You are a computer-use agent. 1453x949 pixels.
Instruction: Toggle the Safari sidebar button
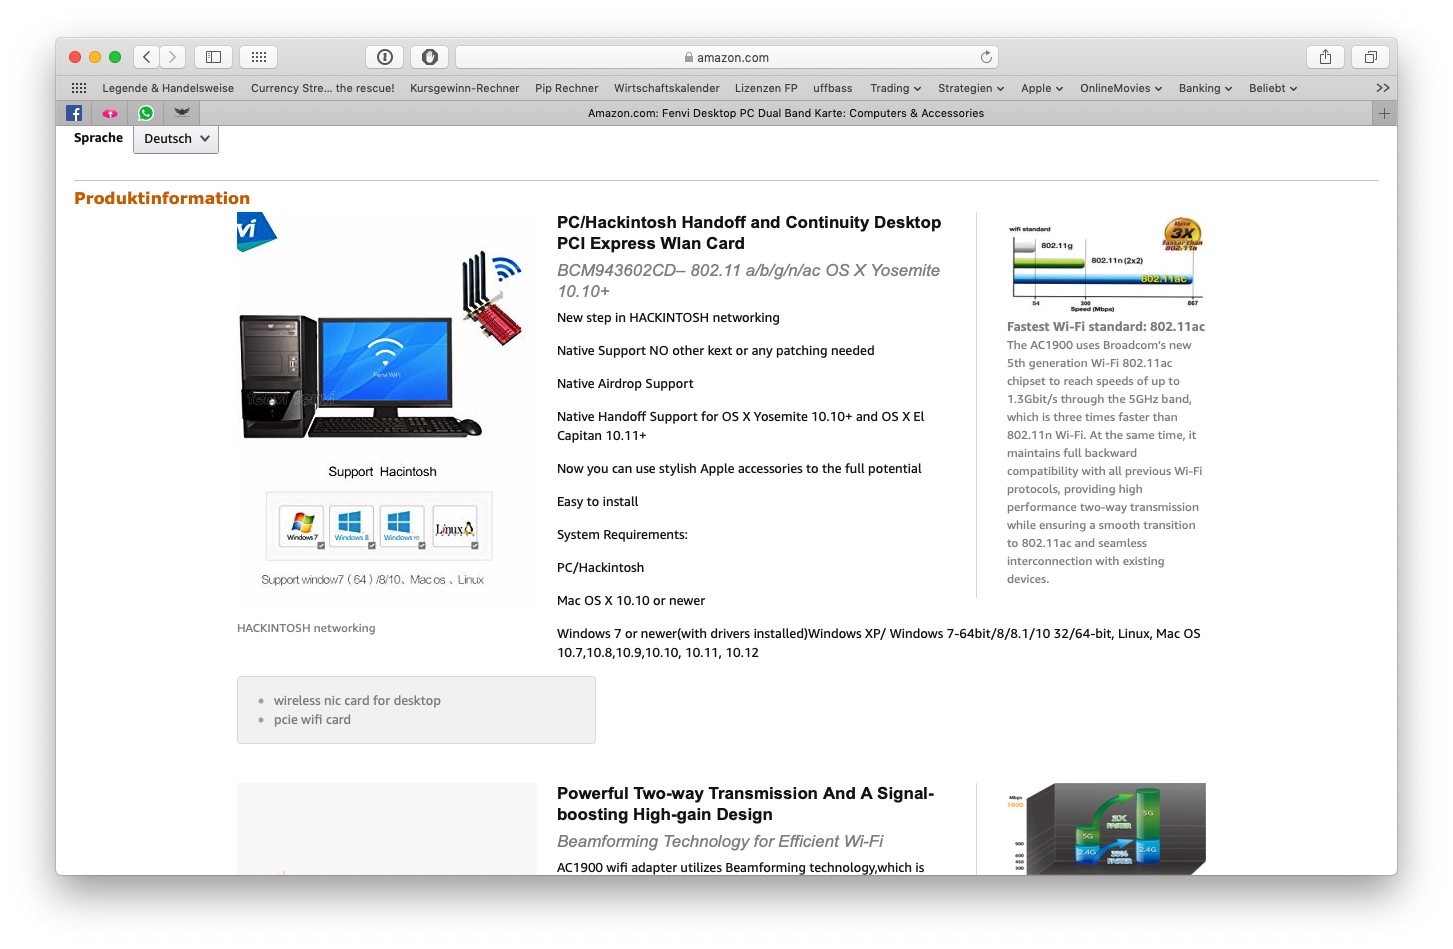[x=213, y=57]
